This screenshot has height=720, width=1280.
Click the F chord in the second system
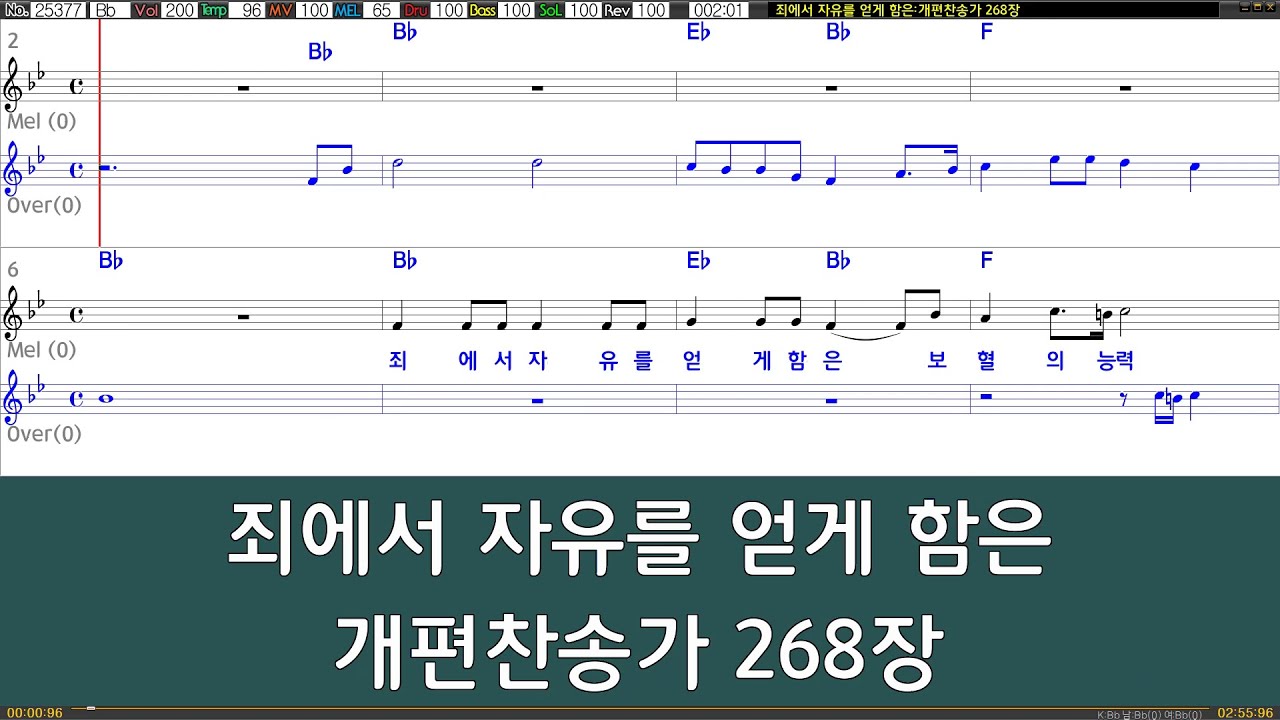(x=986, y=261)
